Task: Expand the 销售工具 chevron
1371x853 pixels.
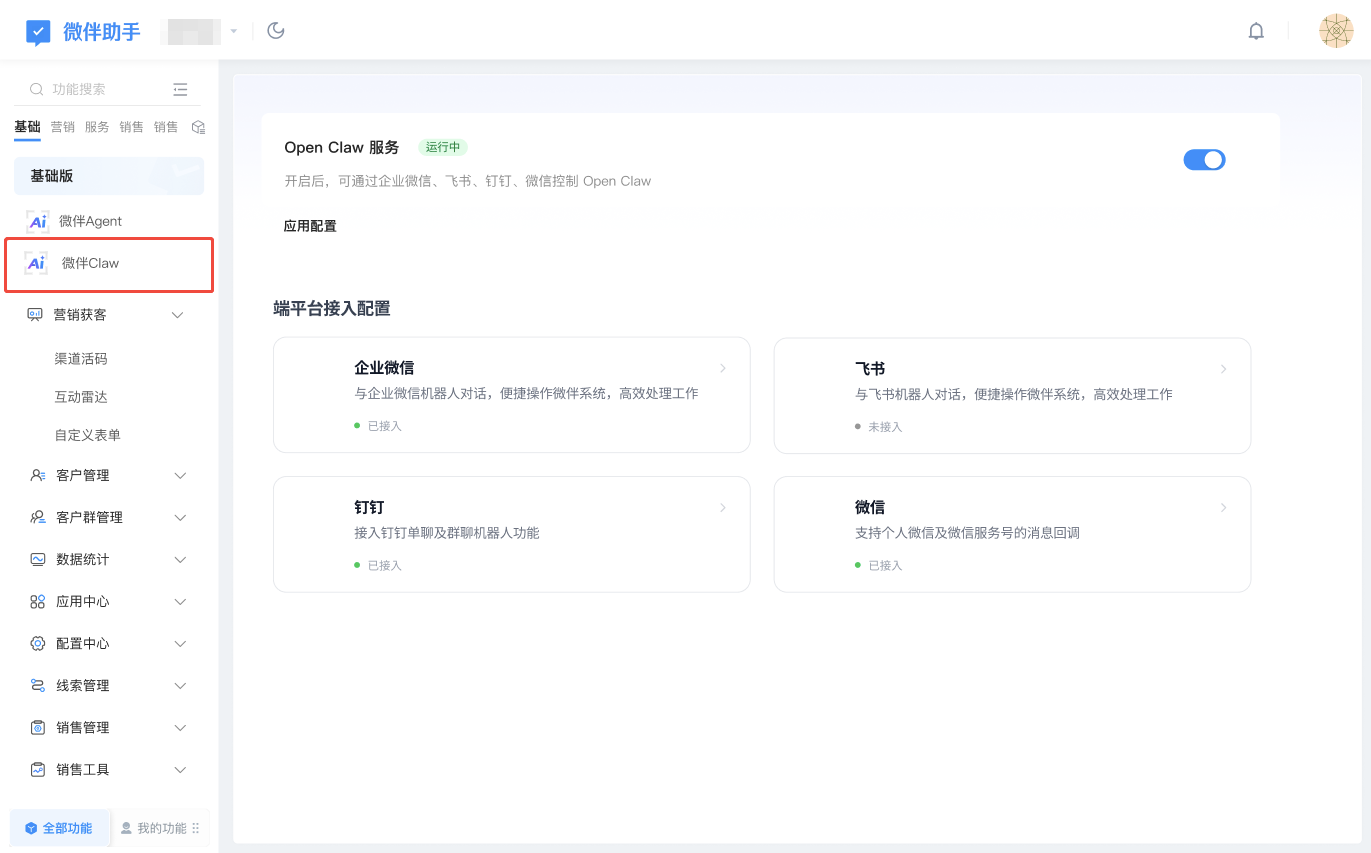Action: (x=181, y=770)
